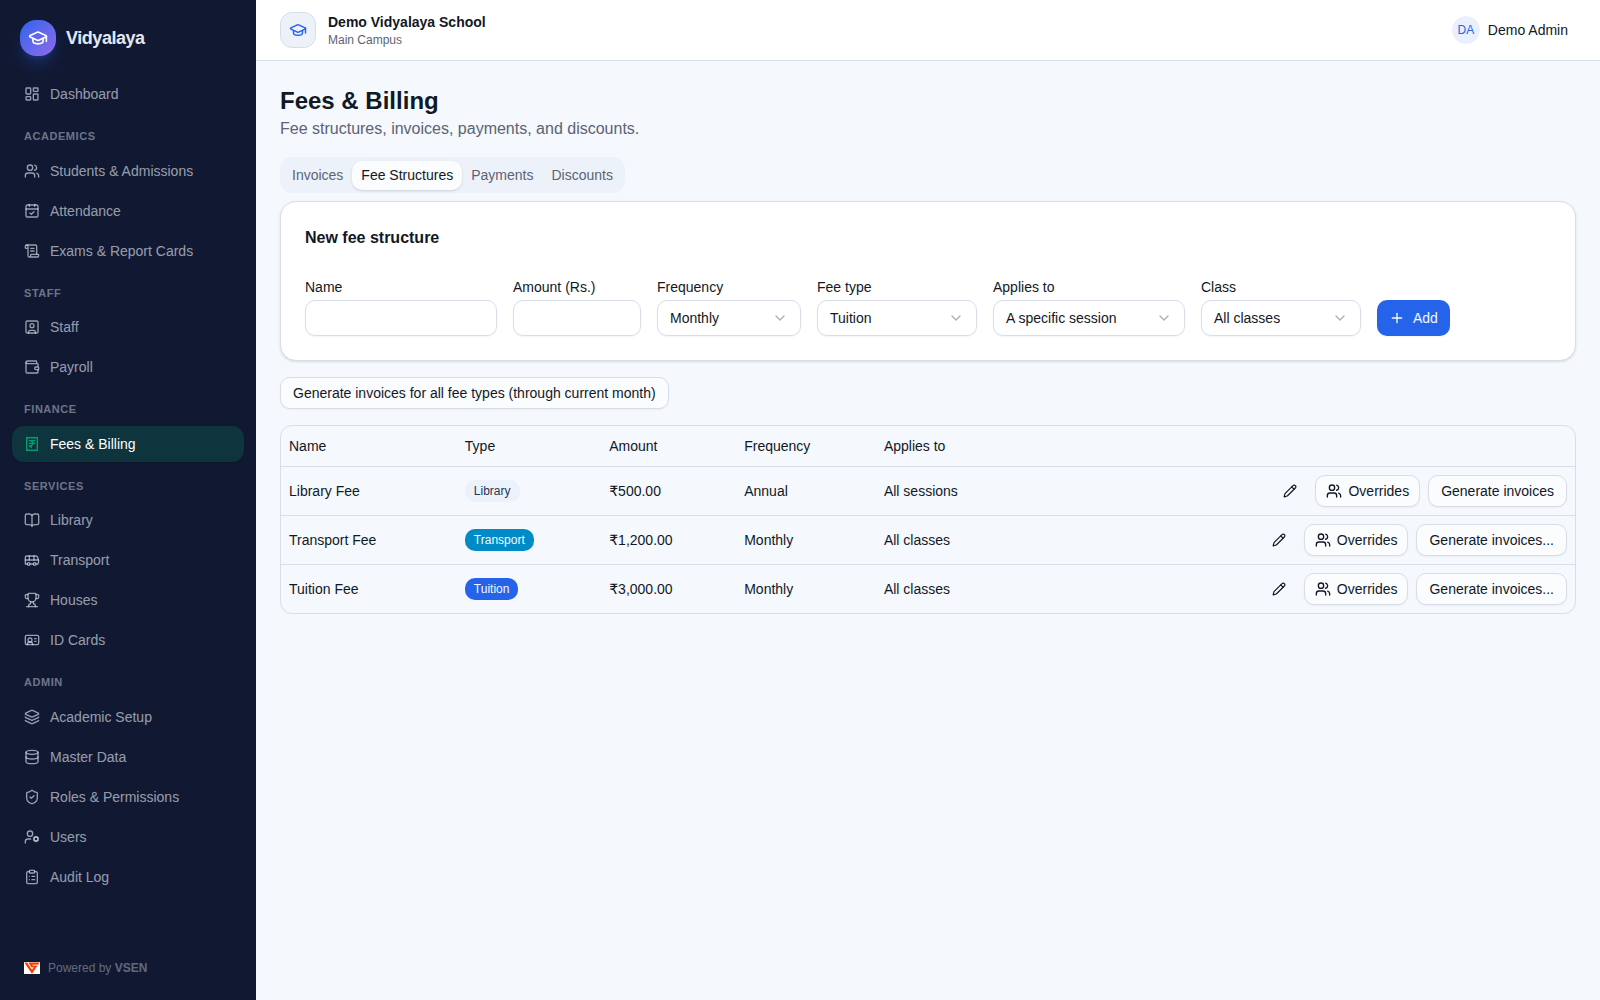Switch to the Payments tab
Viewport: 1600px width, 1000px height.
click(502, 175)
